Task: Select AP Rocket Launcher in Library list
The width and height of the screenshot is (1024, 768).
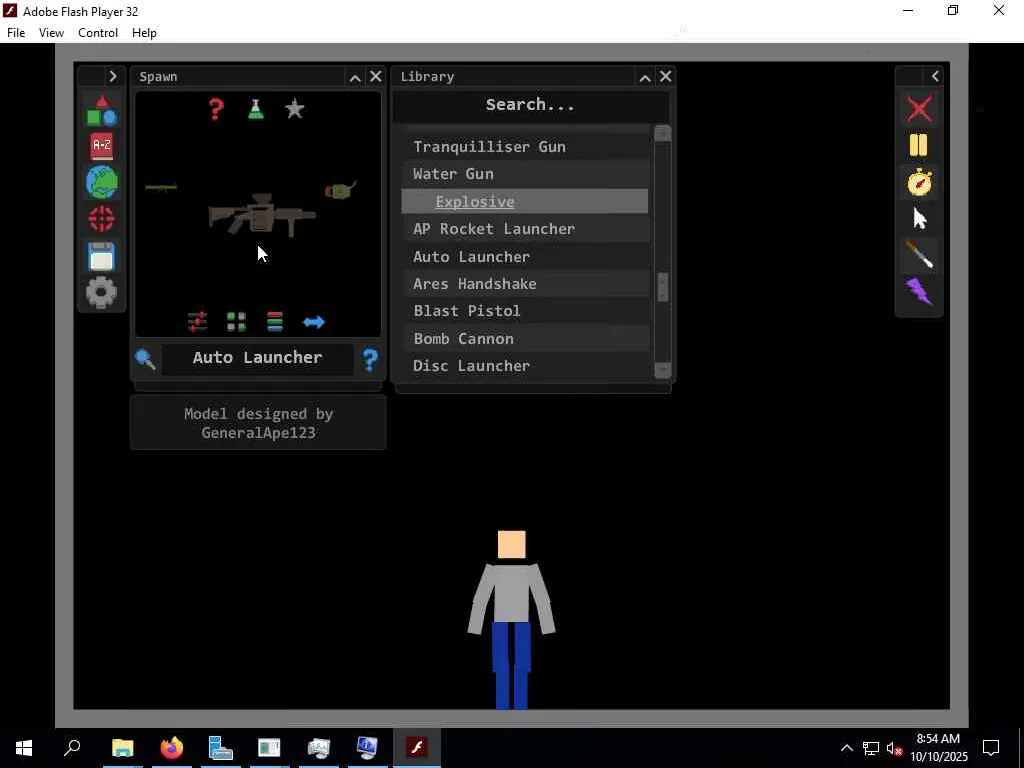Action: (x=524, y=229)
